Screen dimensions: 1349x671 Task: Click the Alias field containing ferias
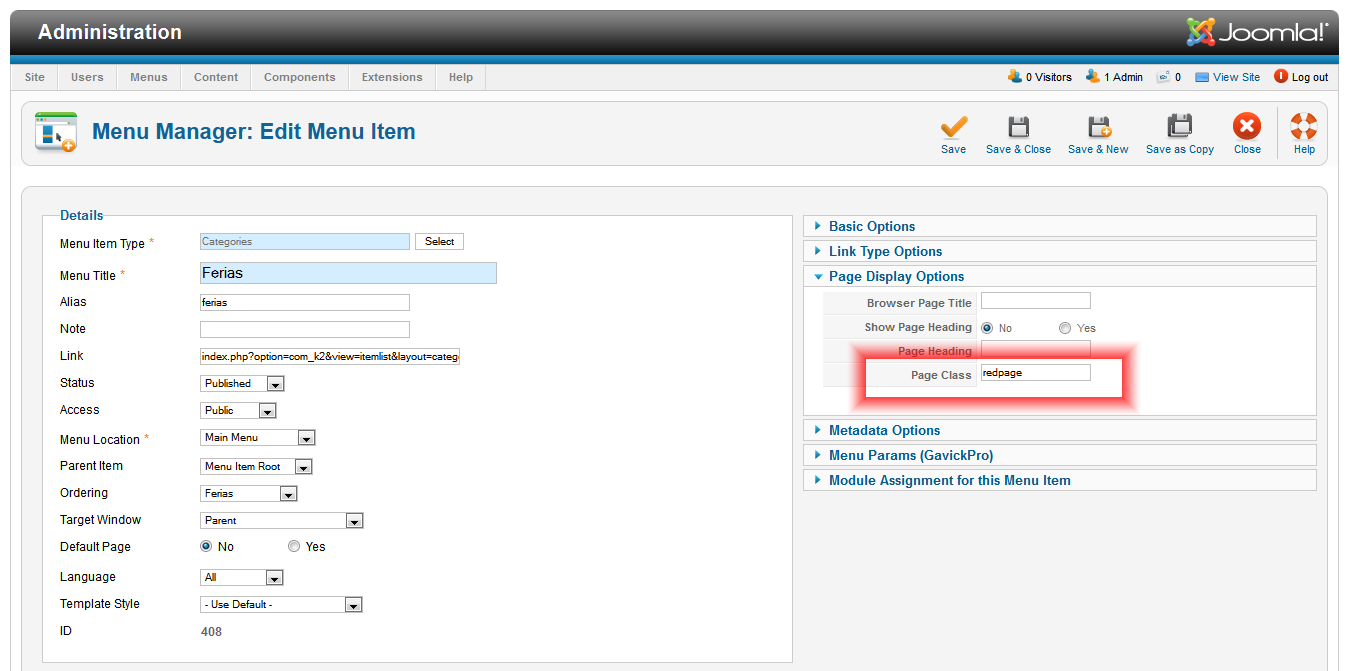click(x=305, y=302)
